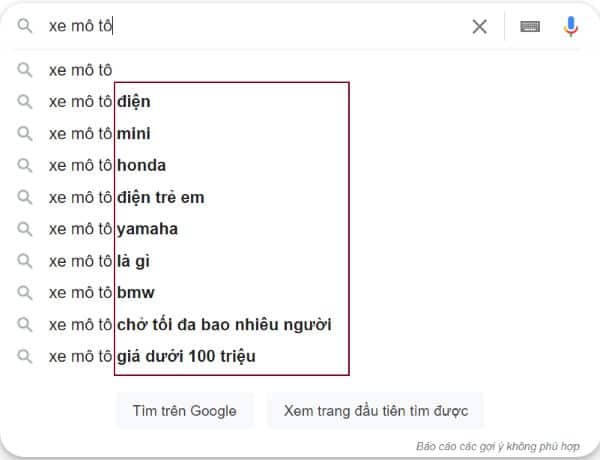Viewport: 600px width, 460px height.
Task: Select the "xe mô tô honda" suggestion text
Action: point(107,165)
